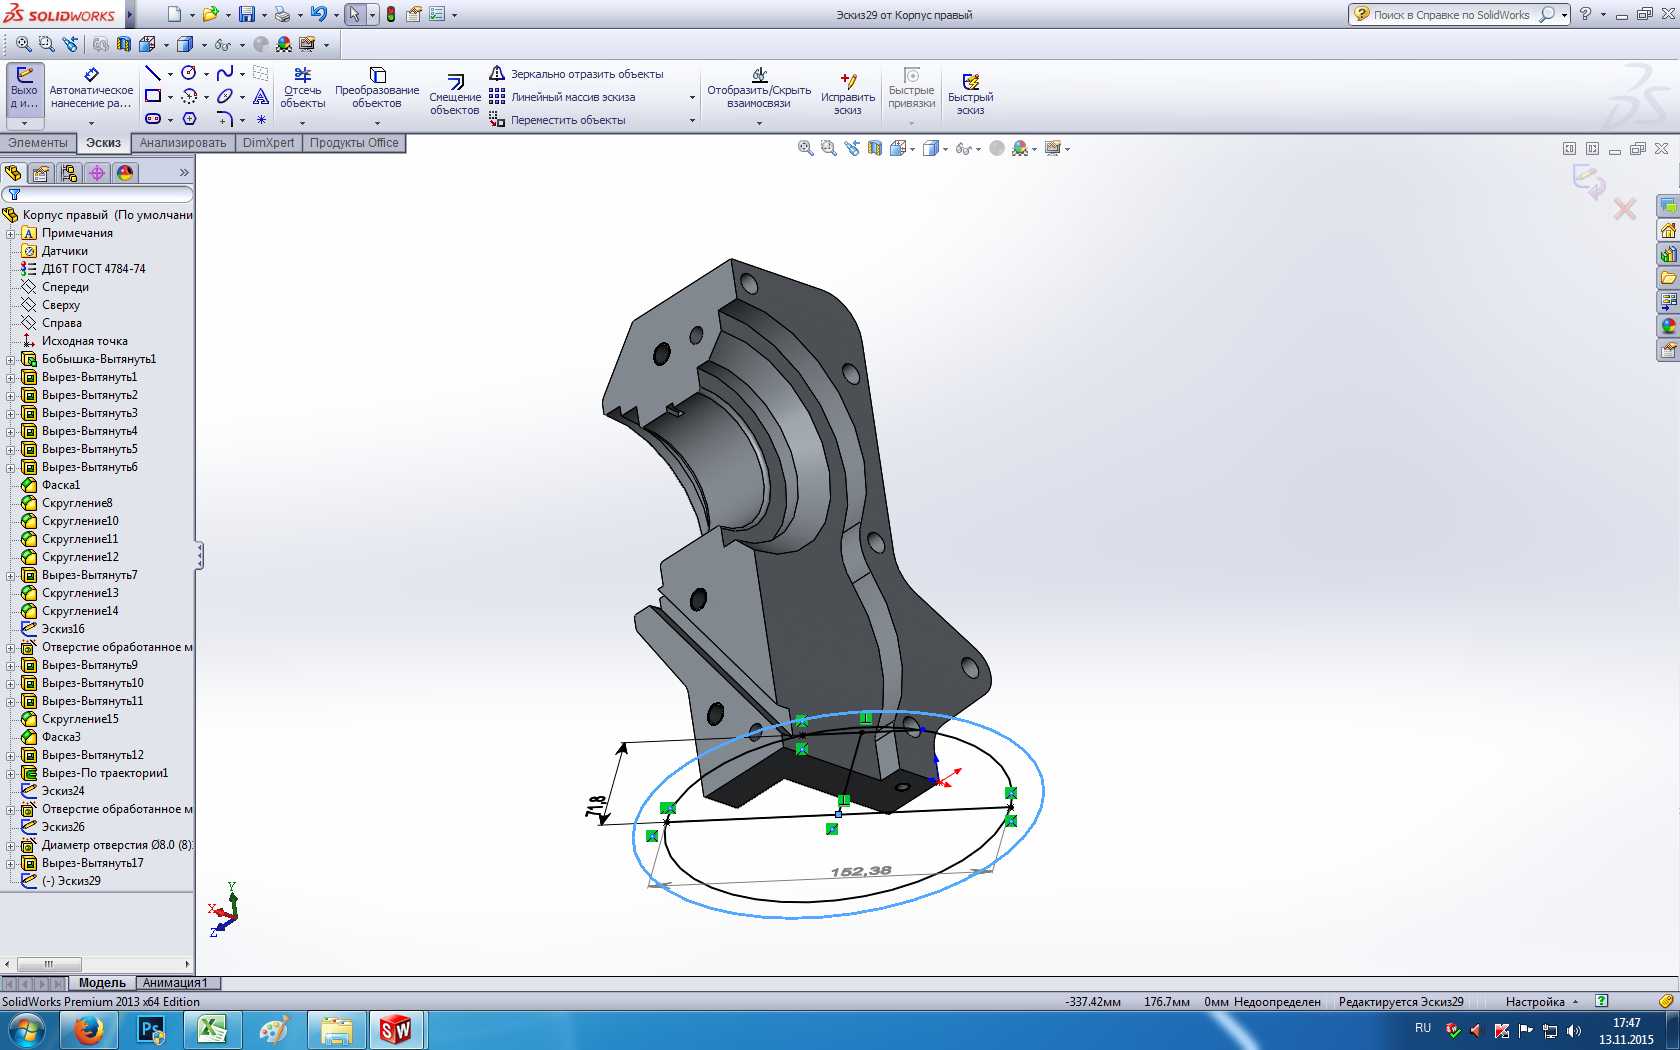Select the sketch Text tool

coord(261,96)
